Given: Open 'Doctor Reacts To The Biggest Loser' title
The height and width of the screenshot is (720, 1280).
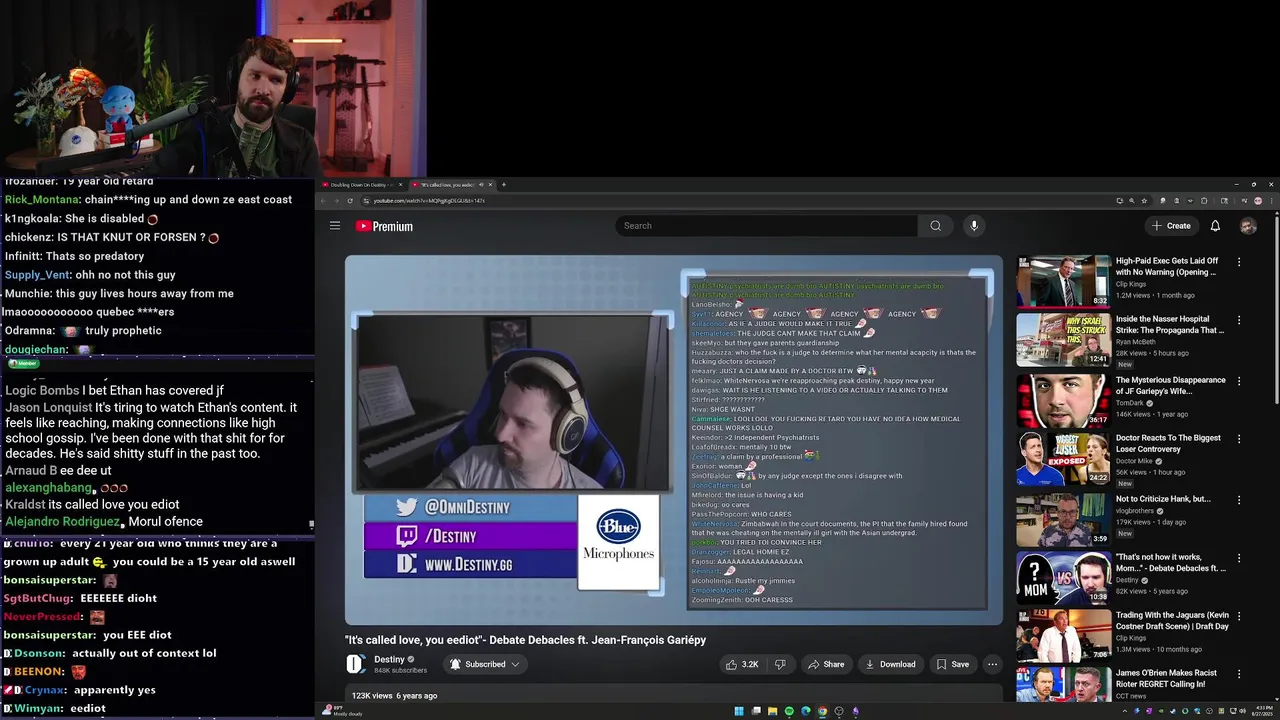Looking at the screenshot, I should tap(1168, 443).
